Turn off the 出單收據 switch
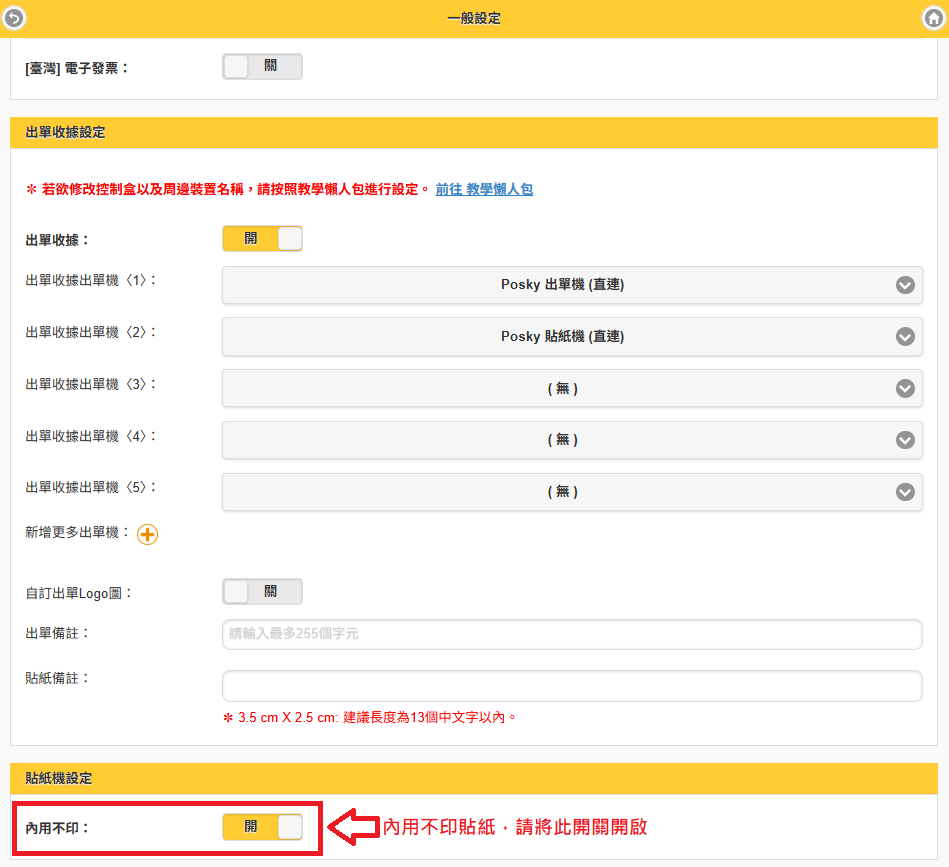The image size is (949, 867). [262, 239]
